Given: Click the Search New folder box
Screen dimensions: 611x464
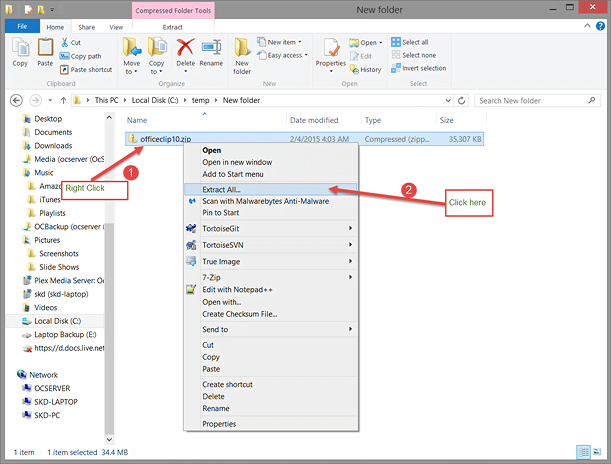Looking at the screenshot, I should pos(535,101).
